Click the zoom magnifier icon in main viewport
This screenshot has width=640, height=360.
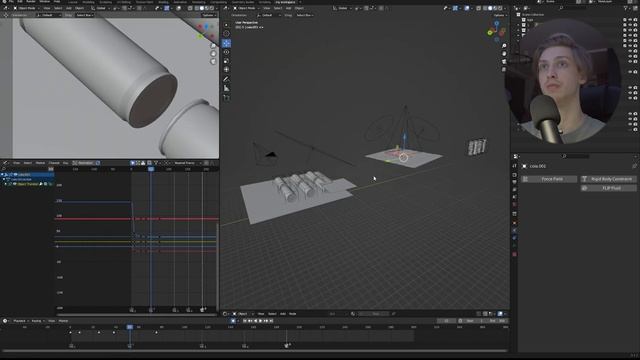[x=504, y=46]
